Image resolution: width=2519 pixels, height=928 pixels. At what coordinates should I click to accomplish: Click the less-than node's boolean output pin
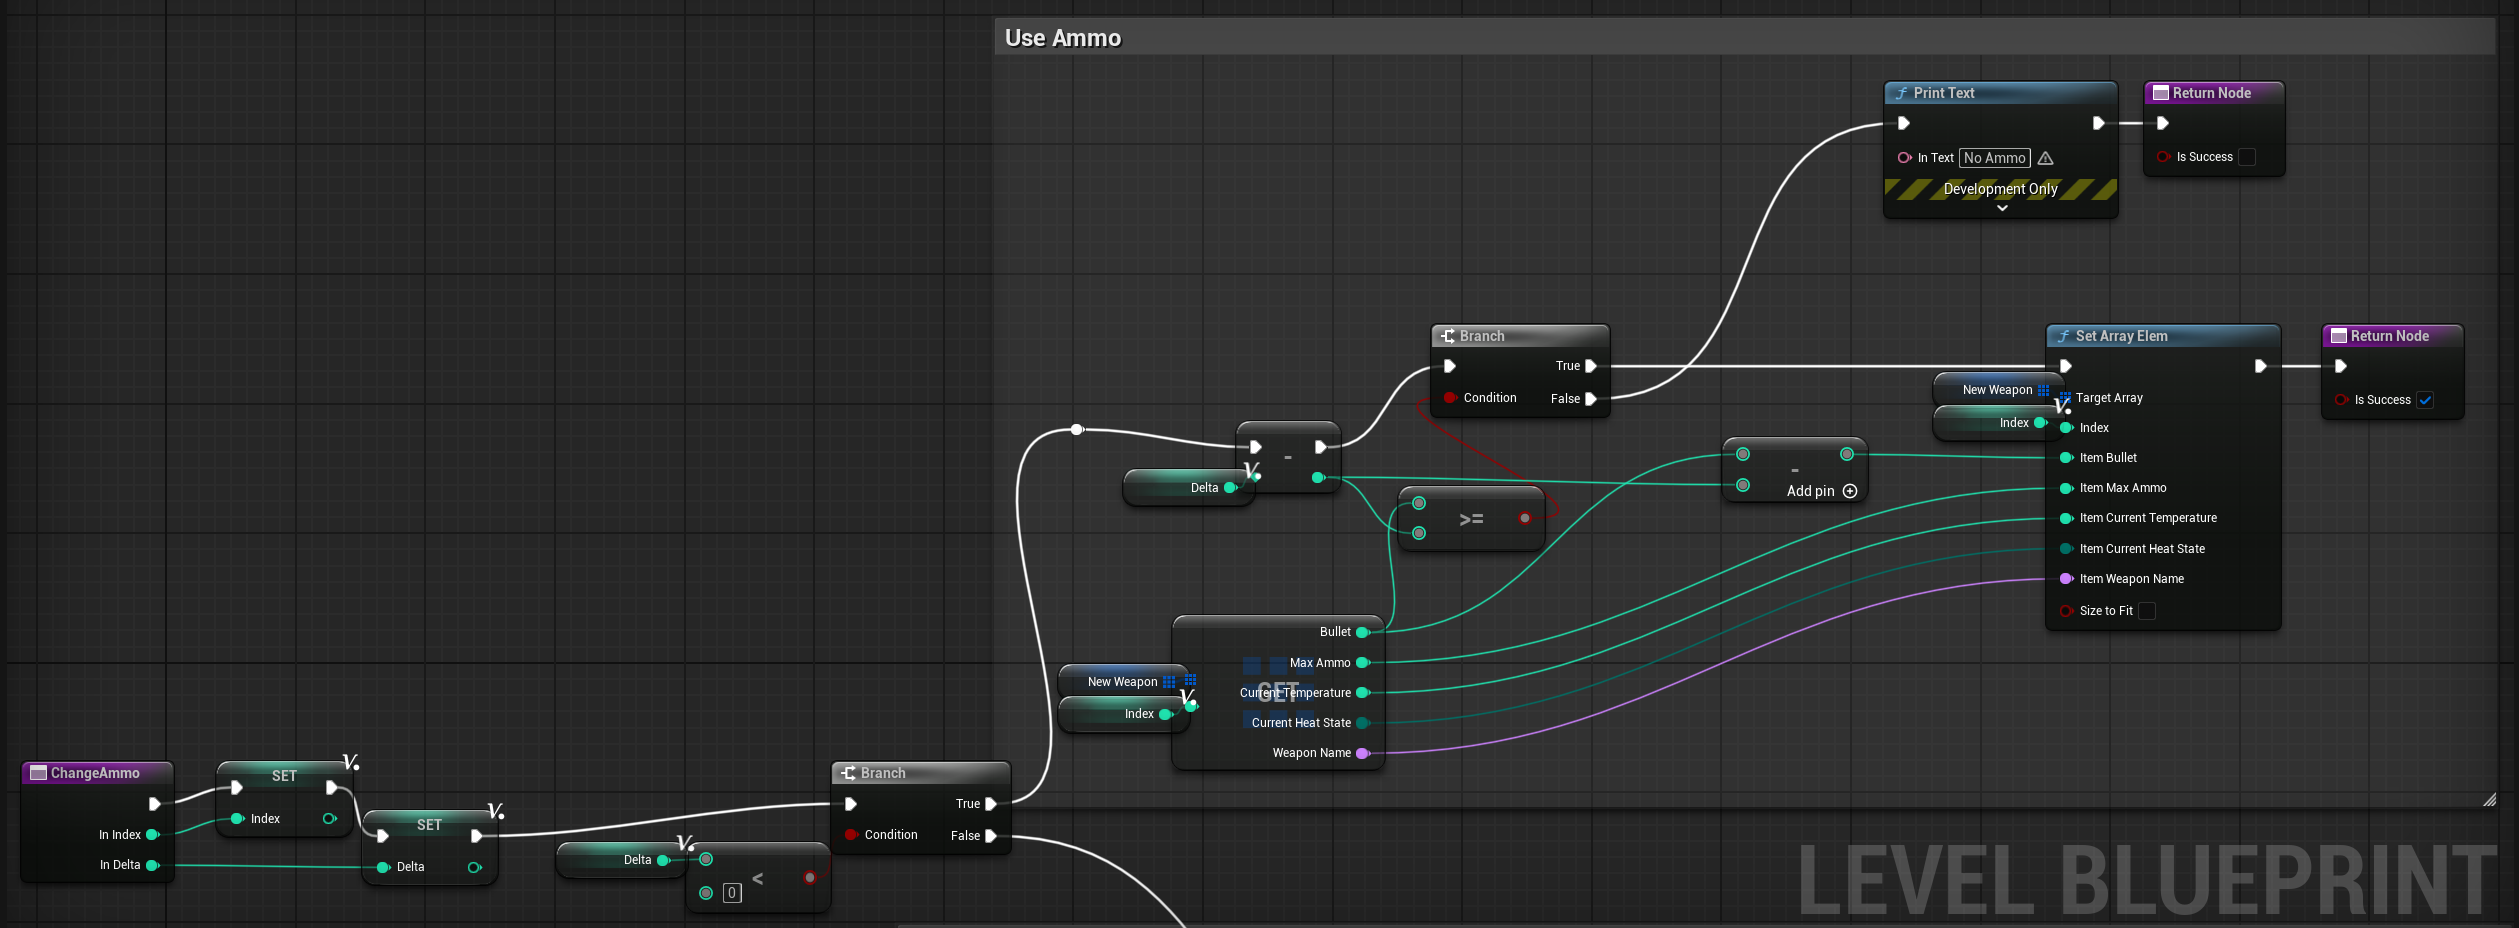click(810, 878)
